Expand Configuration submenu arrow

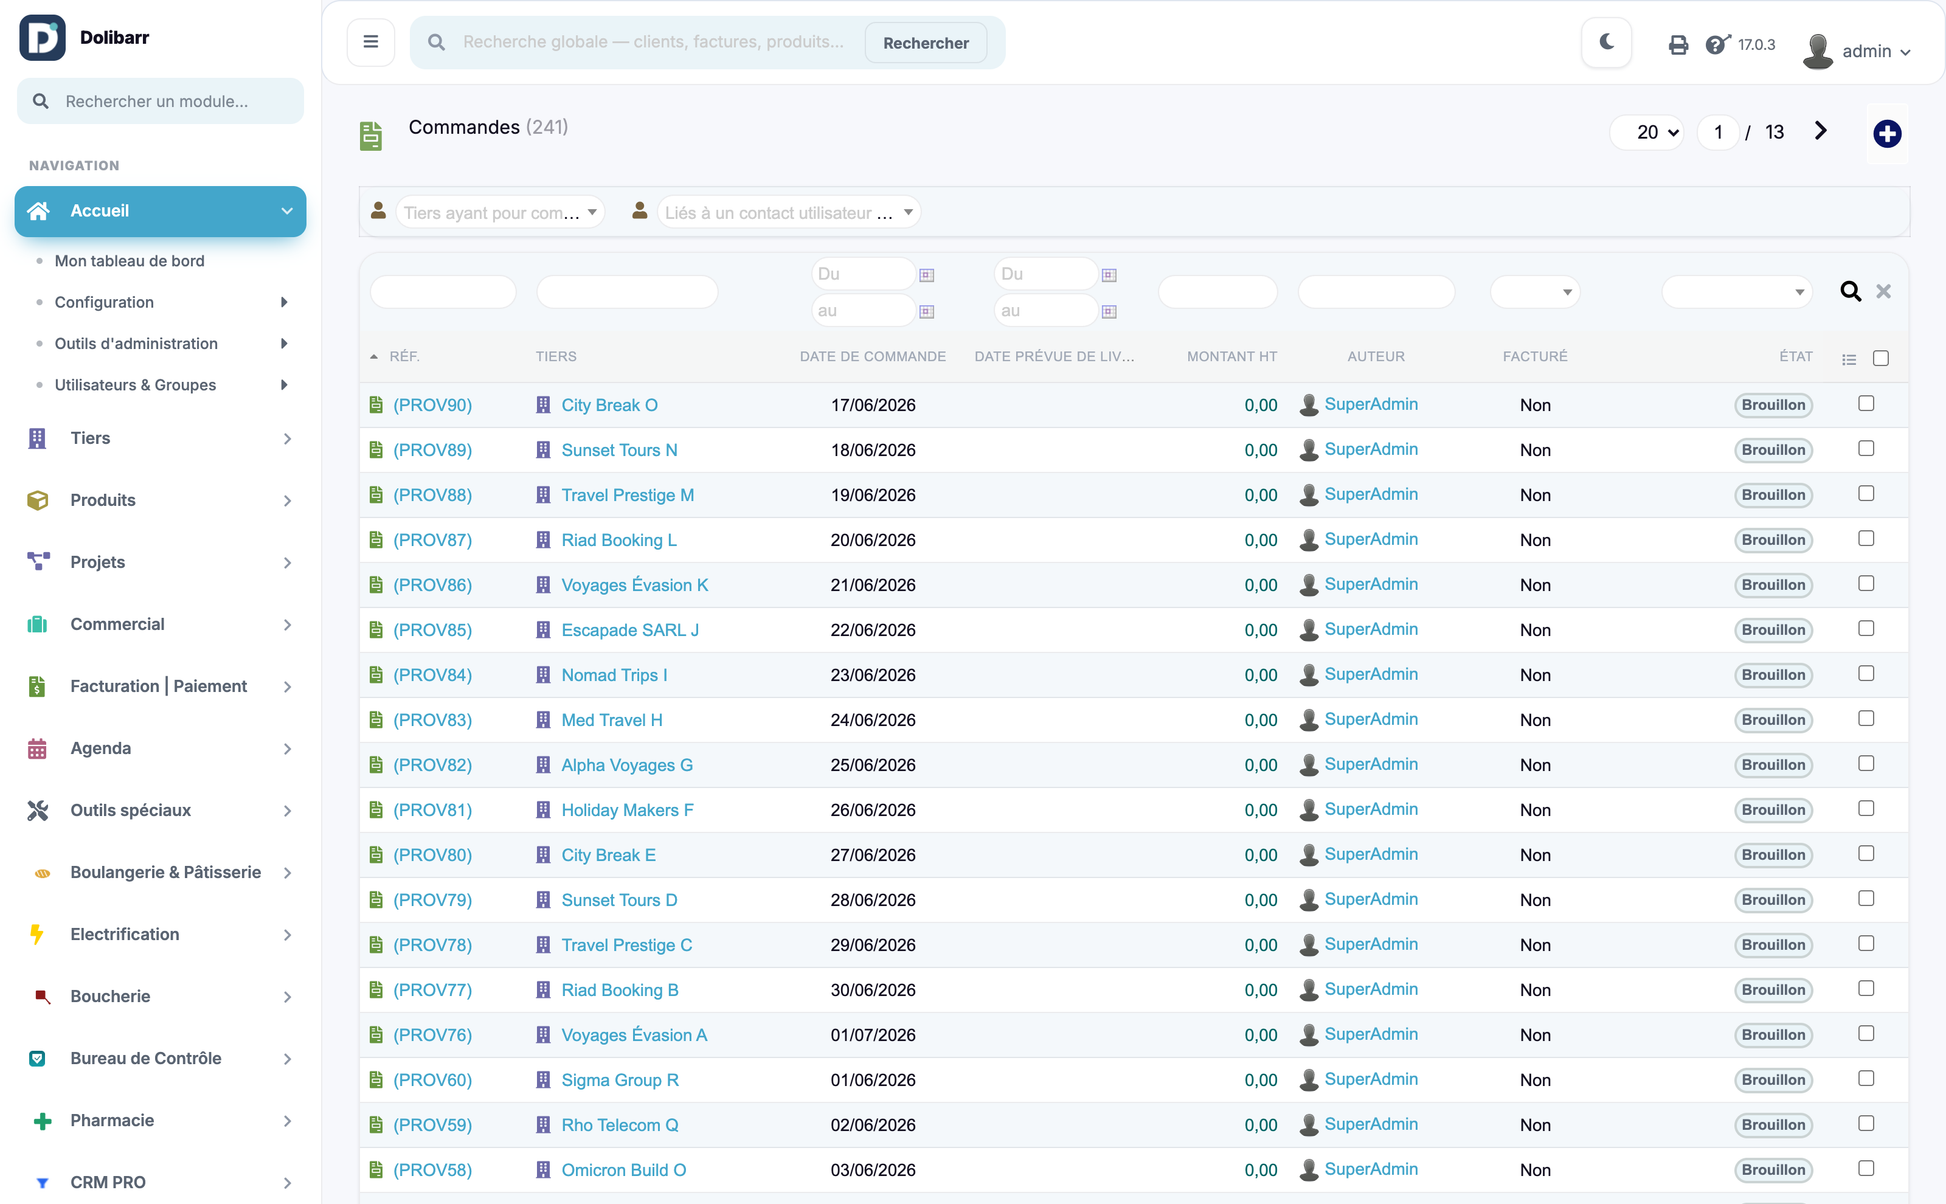(x=284, y=302)
